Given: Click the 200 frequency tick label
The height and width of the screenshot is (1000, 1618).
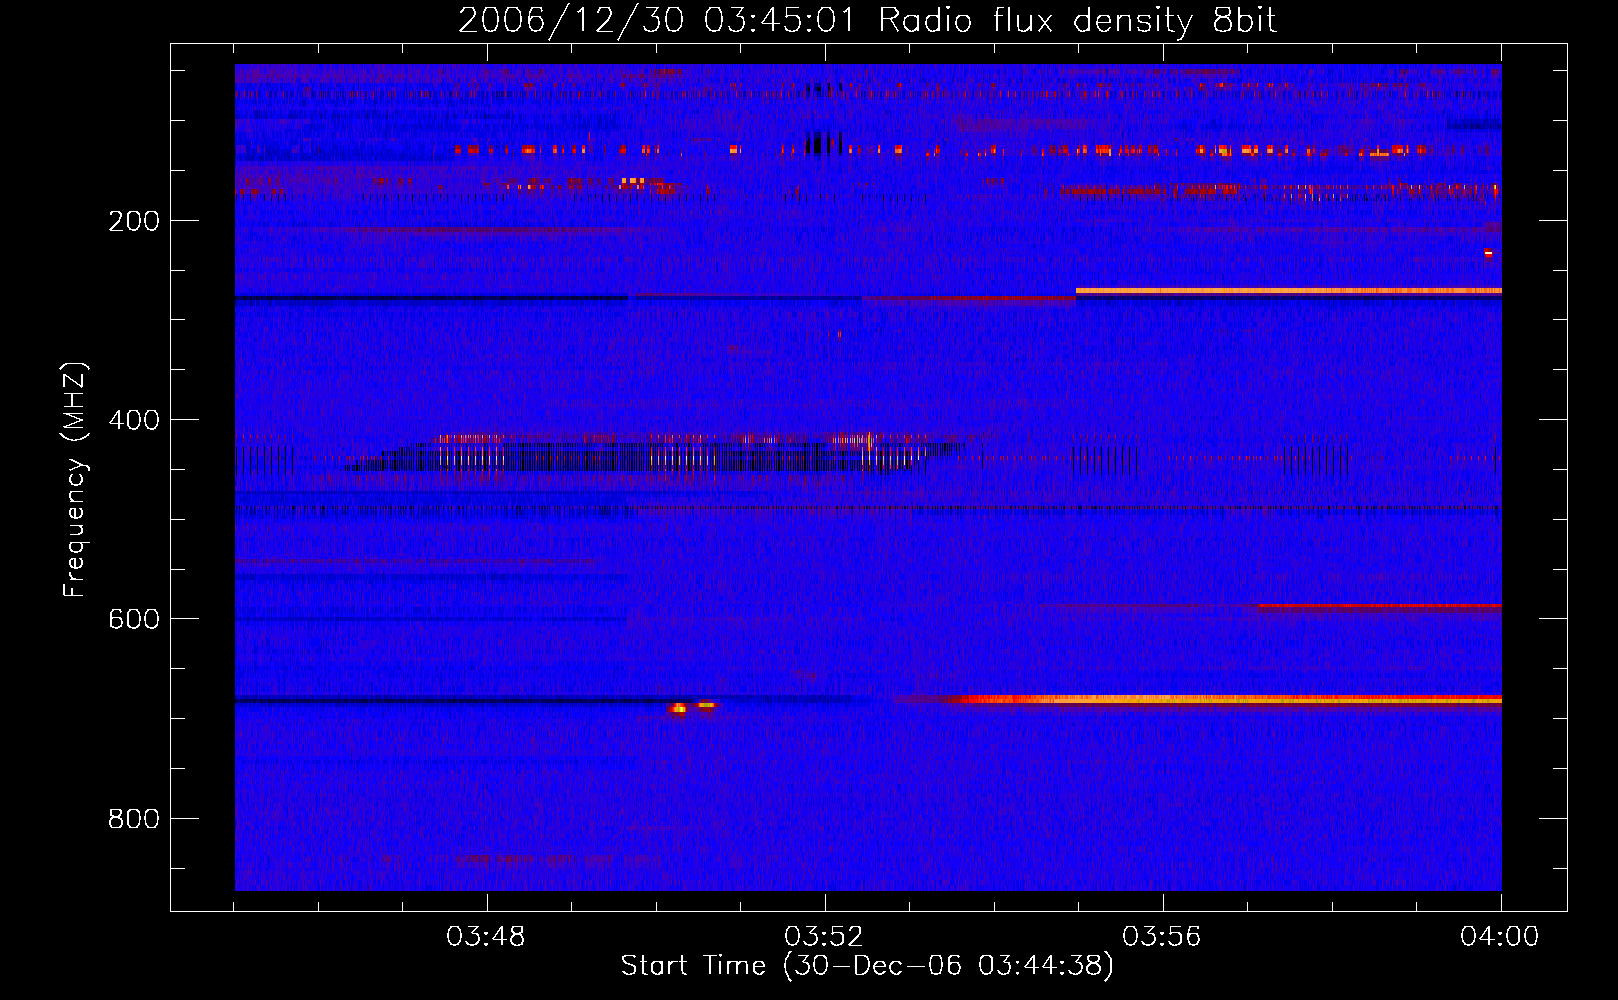Looking at the screenshot, I should pos(134,221).
